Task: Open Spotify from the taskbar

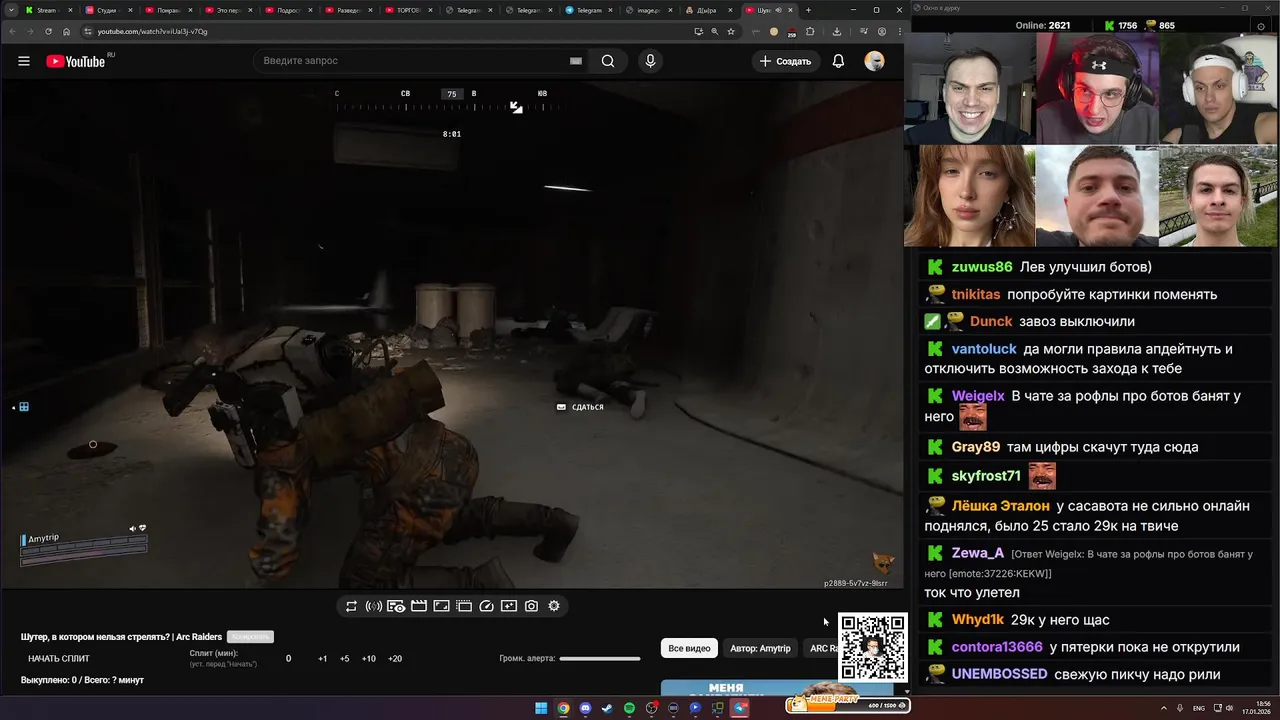Action: pyautogui.click(x=629, y=708)
